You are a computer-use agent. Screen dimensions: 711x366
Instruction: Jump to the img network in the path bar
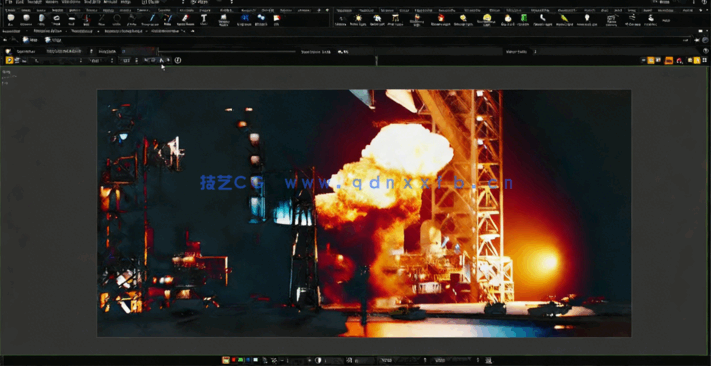tap(53, 40)
